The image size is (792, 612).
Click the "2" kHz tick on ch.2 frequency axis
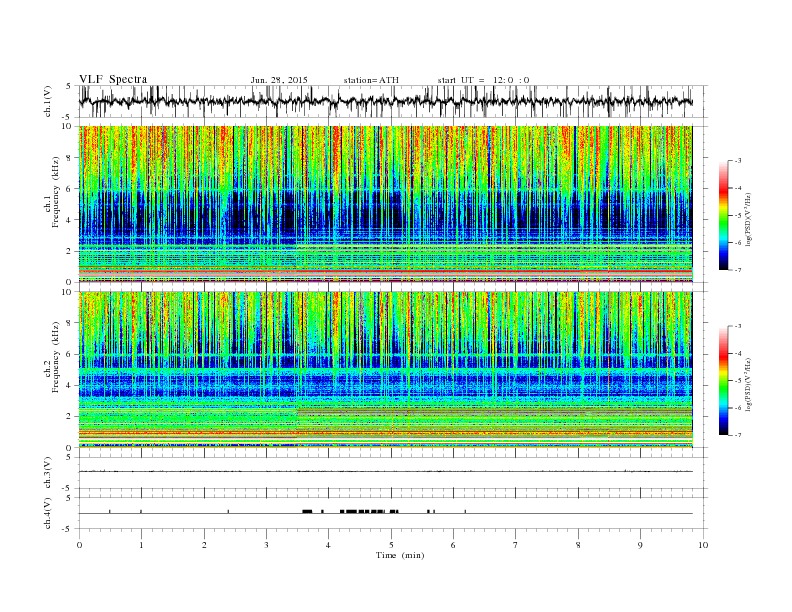click(69, 417)
